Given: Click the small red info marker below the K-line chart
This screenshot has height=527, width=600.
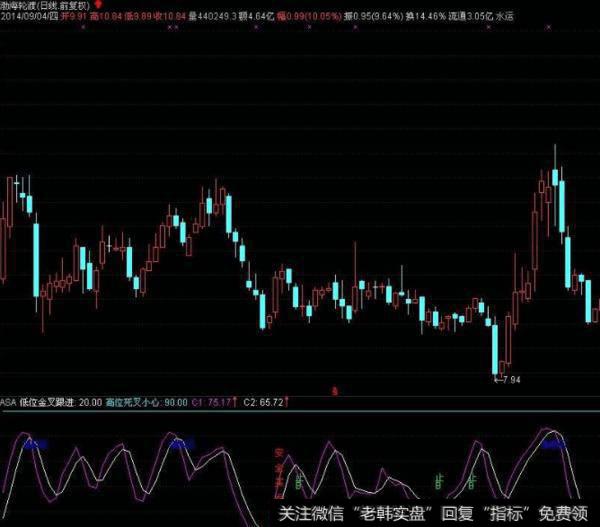Looking at the screenshot, I should point(335,391).
